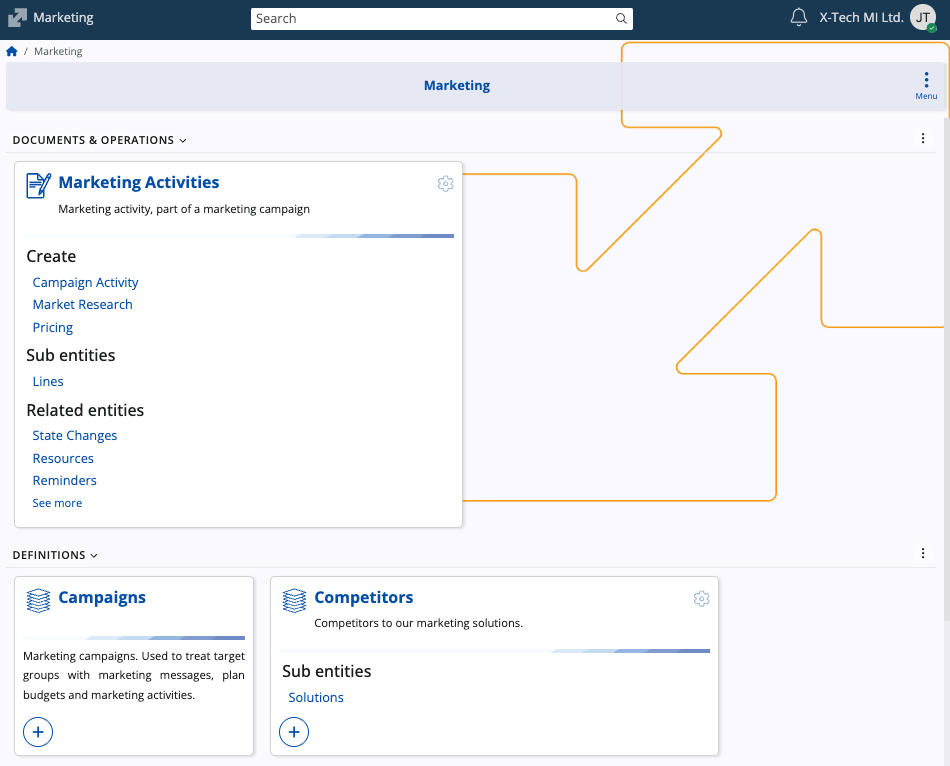
Task: Open the Pricing link
Action: click(x=52, y=328)
